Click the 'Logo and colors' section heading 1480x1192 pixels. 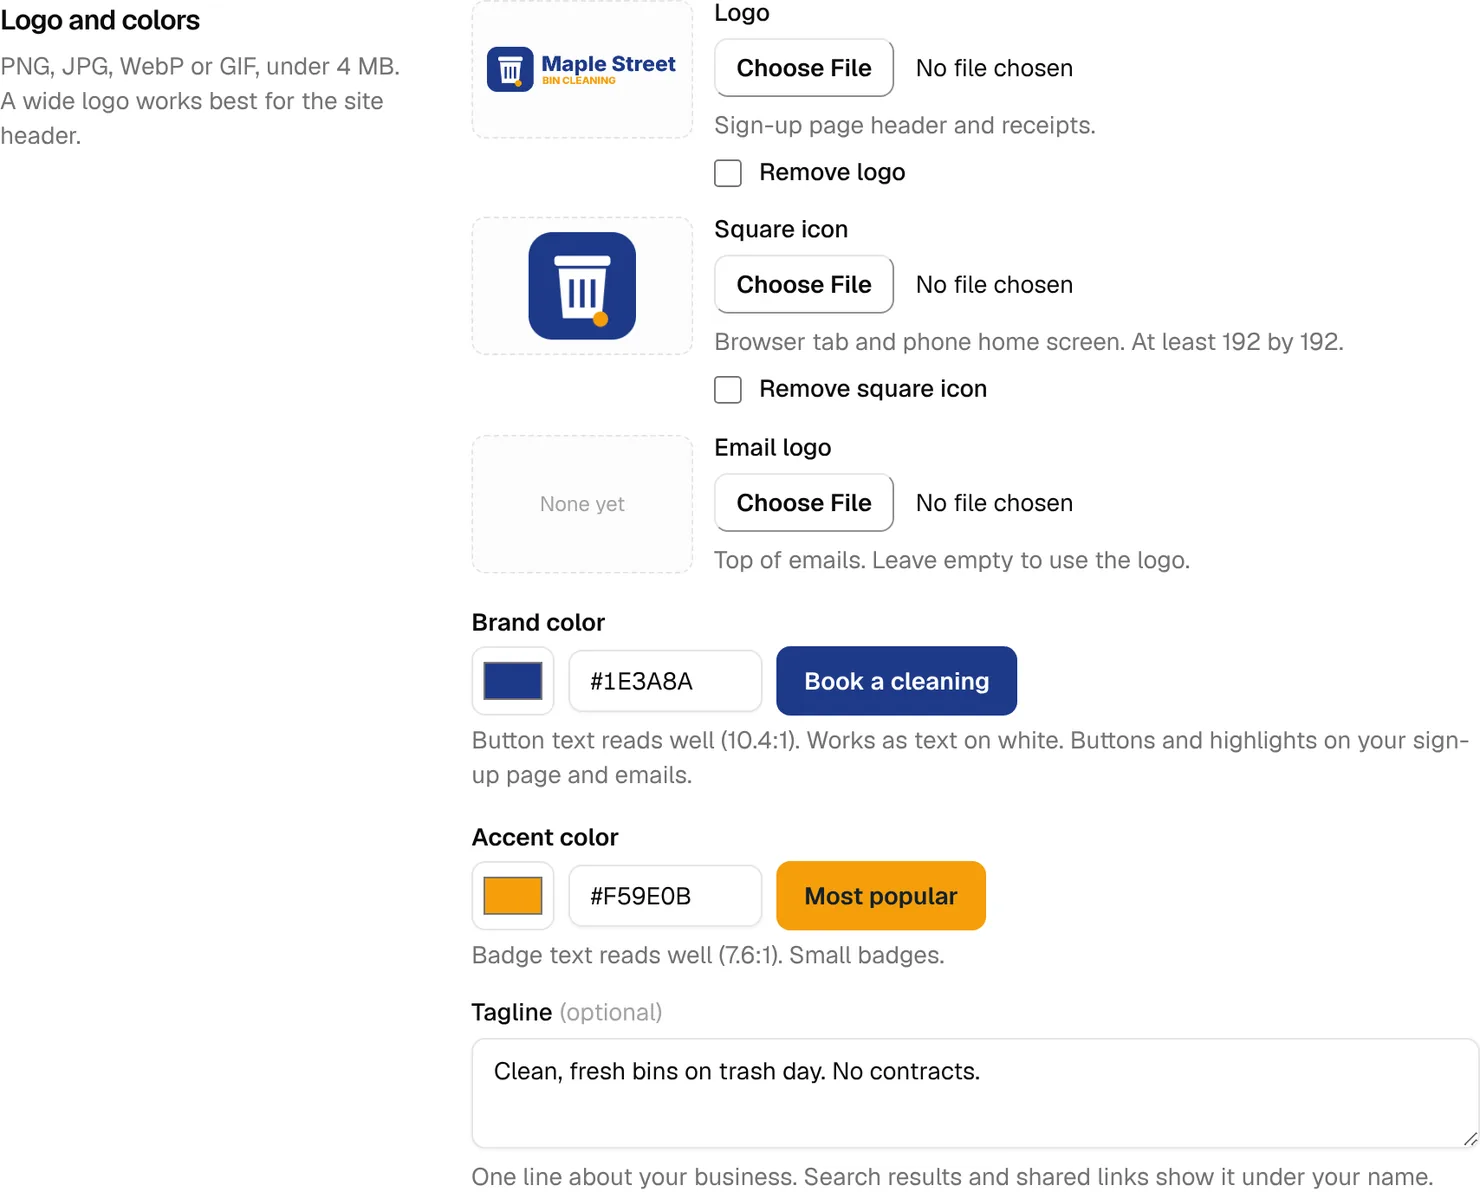point(100,20)
